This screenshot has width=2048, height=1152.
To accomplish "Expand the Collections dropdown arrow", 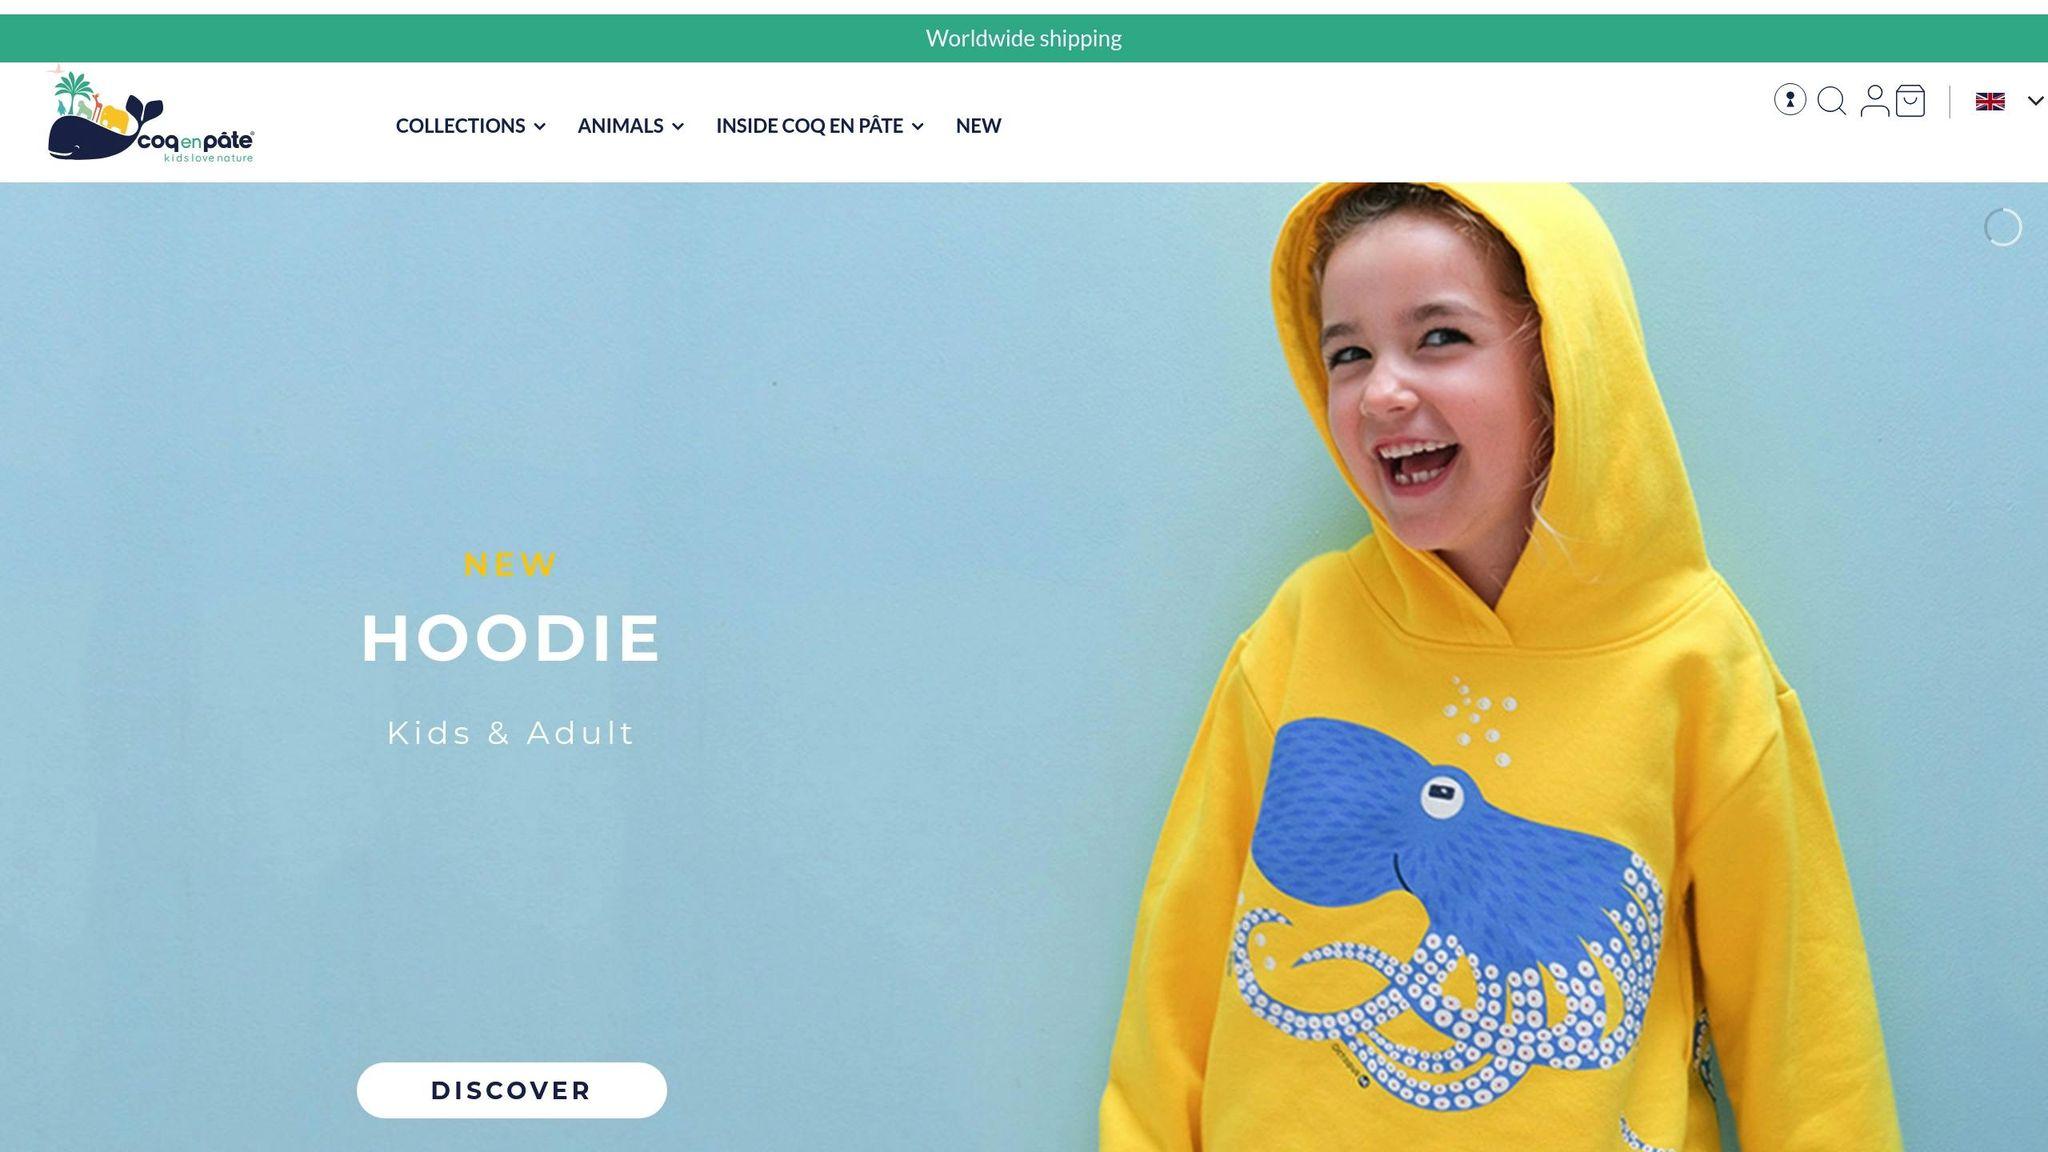I will click(540, 127).
